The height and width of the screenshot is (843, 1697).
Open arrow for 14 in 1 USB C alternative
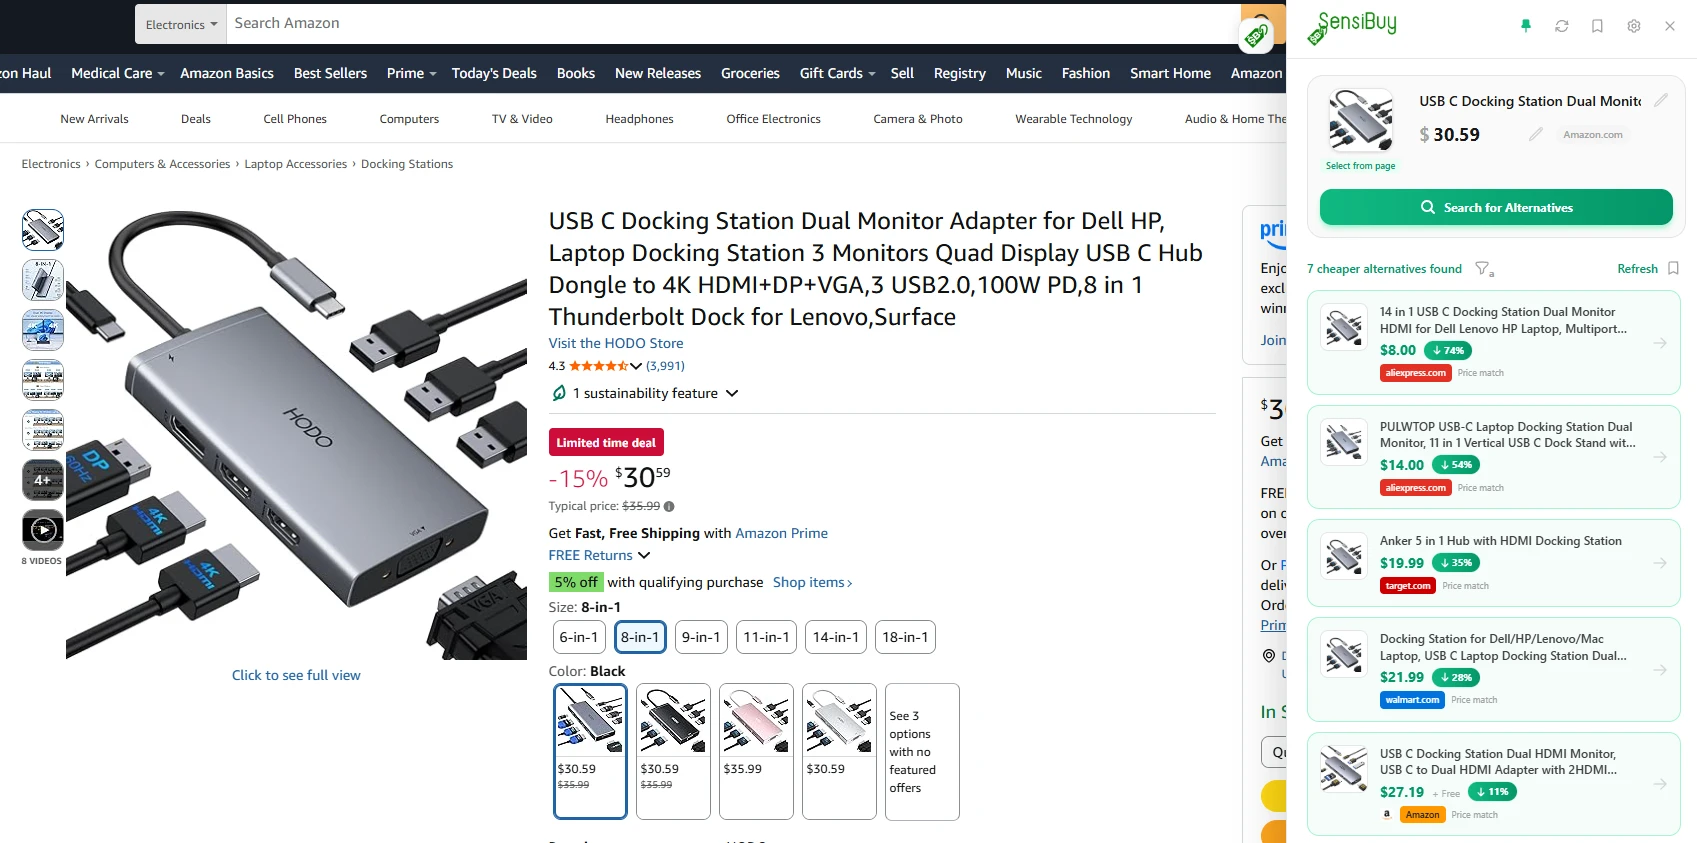point(1660,343)
